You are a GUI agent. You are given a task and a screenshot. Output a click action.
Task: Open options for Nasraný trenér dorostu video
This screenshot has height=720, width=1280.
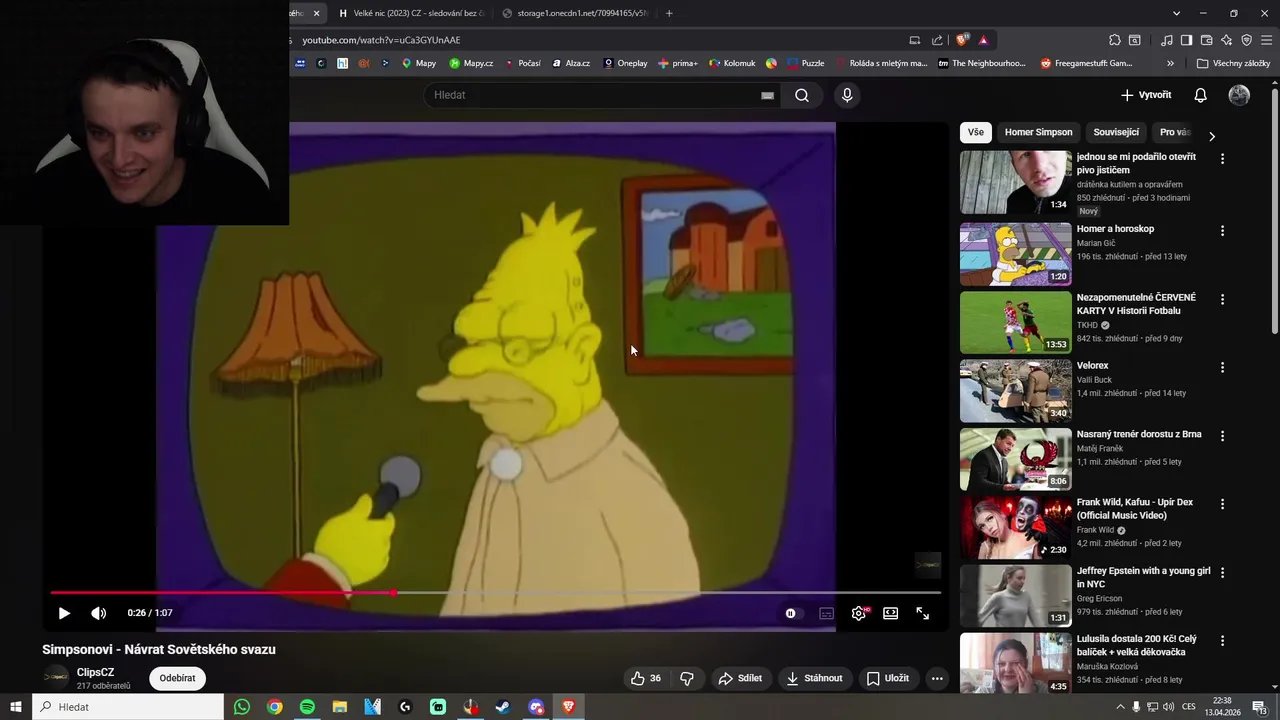click(1222, 436)
